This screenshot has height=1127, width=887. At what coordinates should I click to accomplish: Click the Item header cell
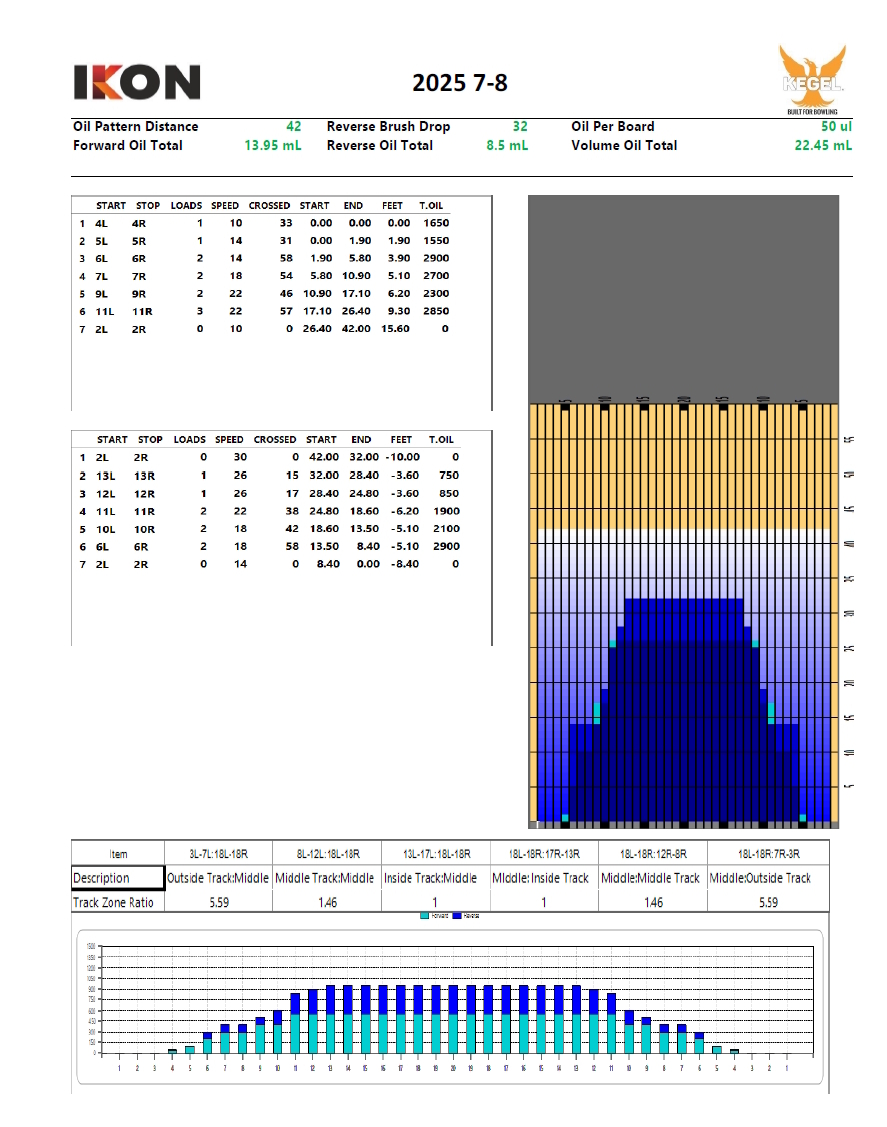click(x=118, y=854)
